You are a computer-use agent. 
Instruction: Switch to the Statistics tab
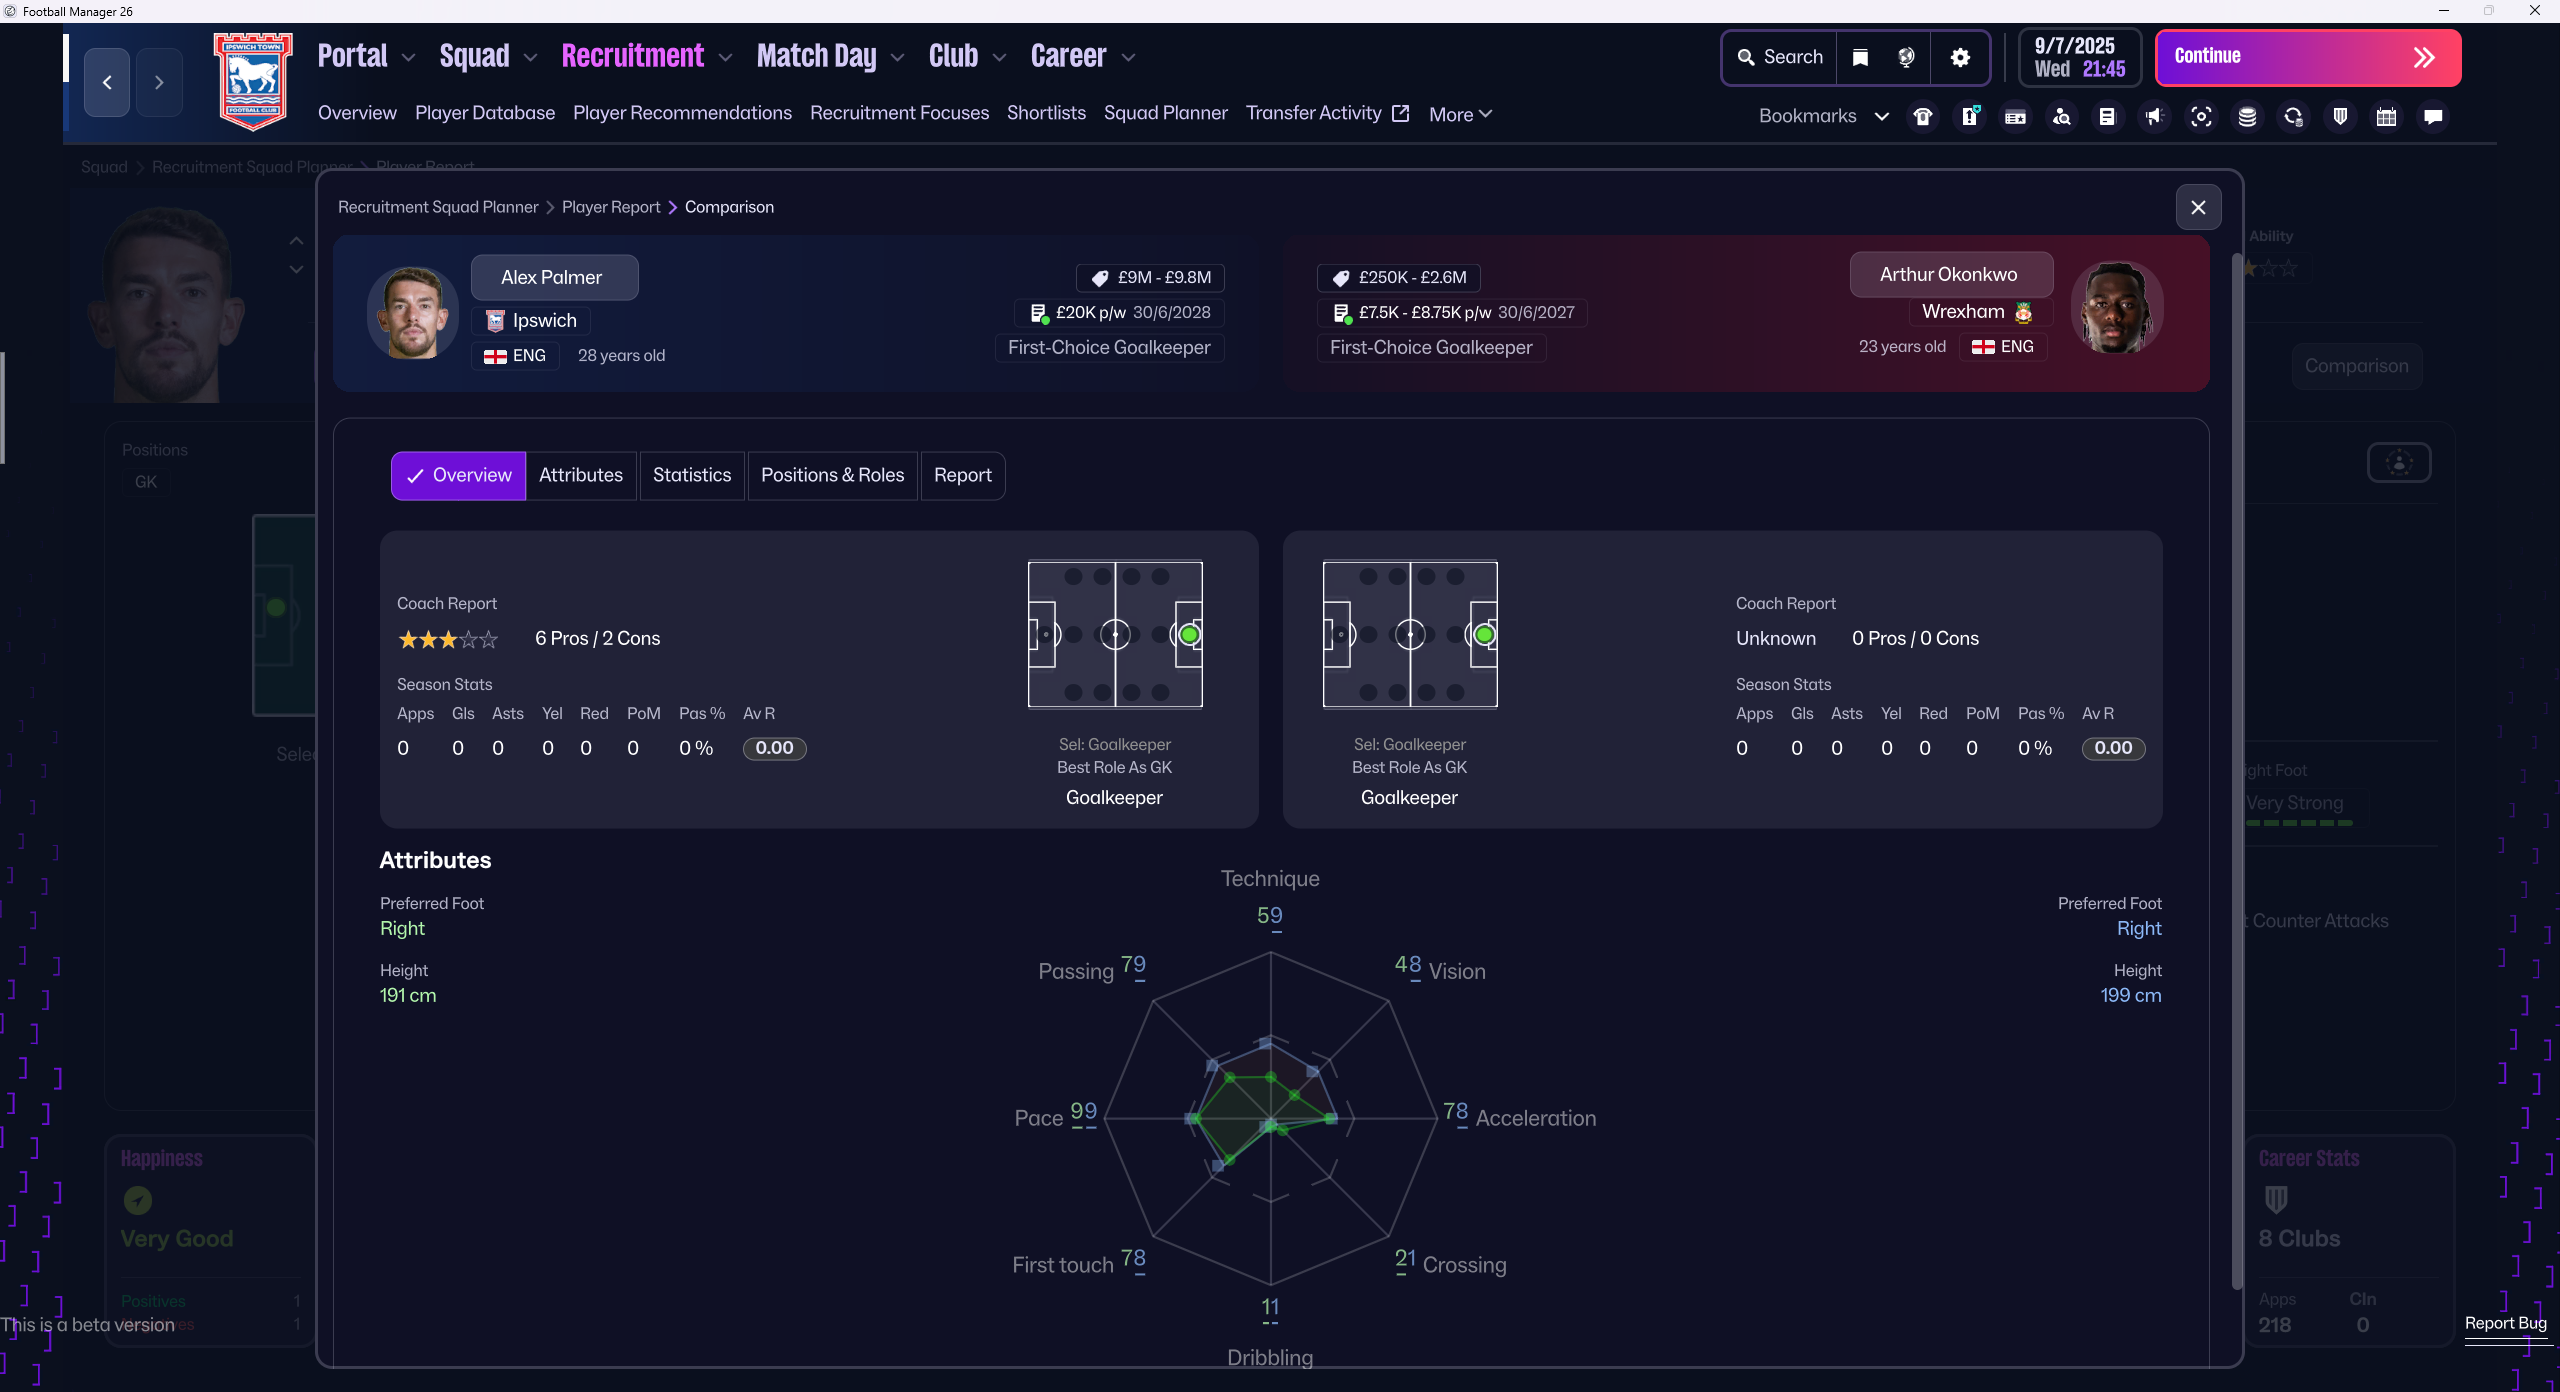(x=692, y=475)
